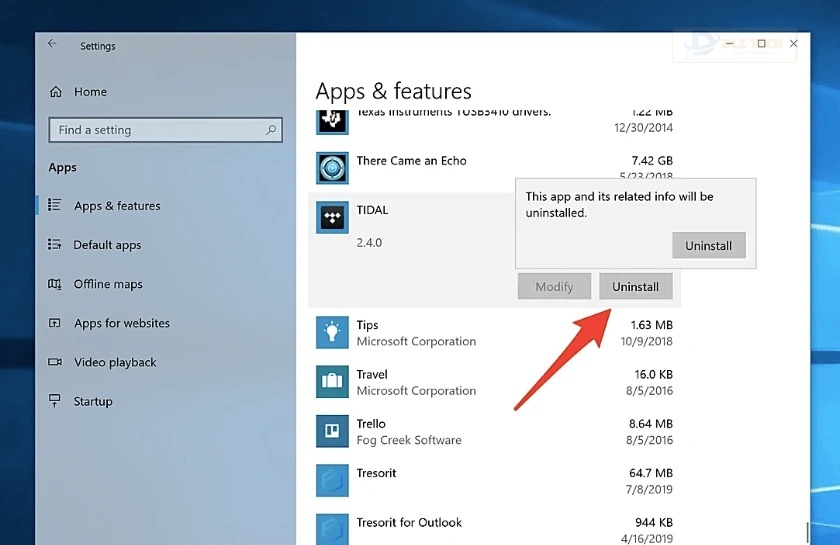Screen dimensions: 840x545
Task: Click the search magnifier icon
Action: (270, 130)
